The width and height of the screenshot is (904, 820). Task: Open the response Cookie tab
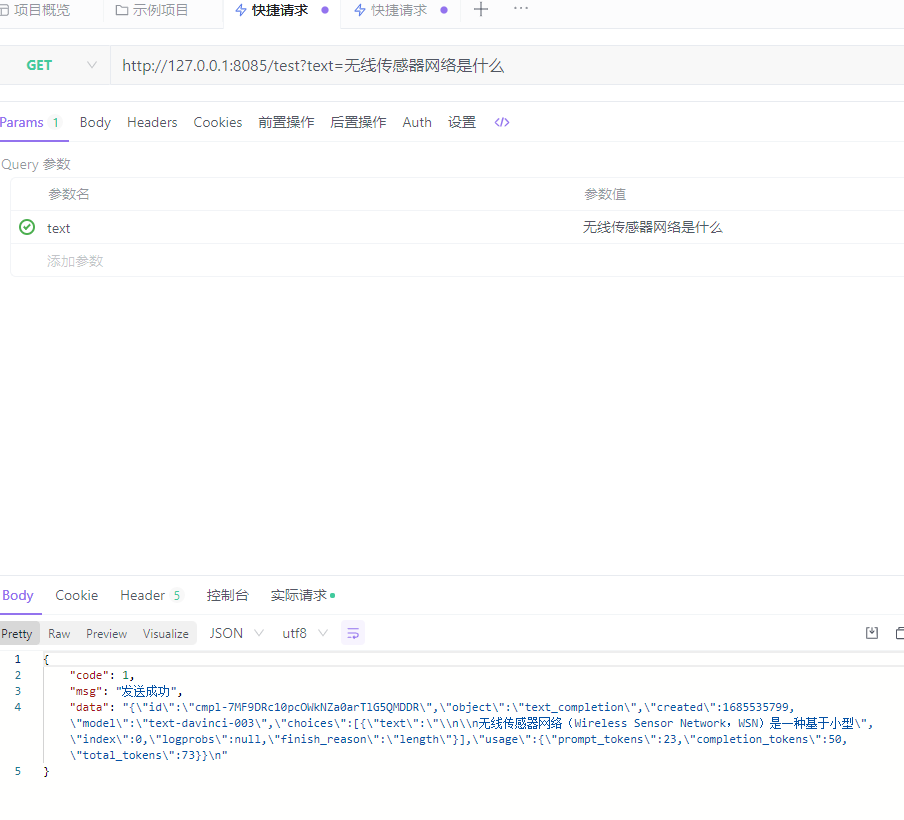pyautogui.click(x=77, y=595)
